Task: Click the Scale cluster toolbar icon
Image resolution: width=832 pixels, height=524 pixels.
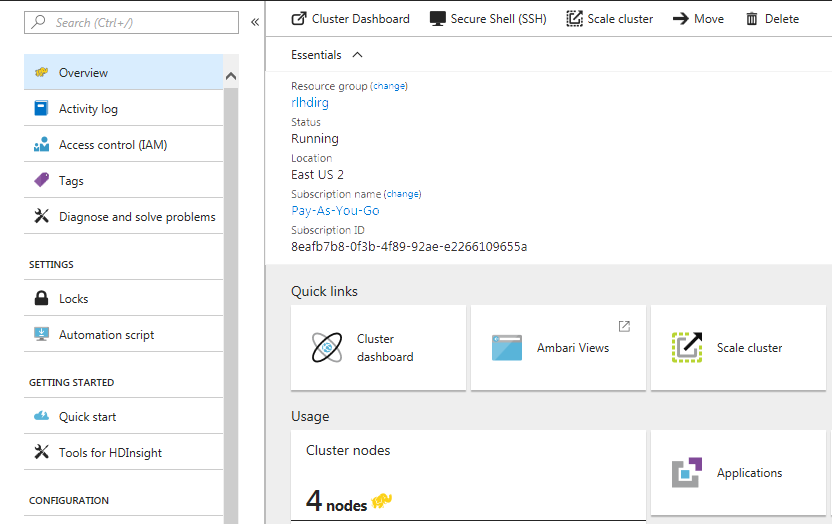Action: tap(574, 19)
